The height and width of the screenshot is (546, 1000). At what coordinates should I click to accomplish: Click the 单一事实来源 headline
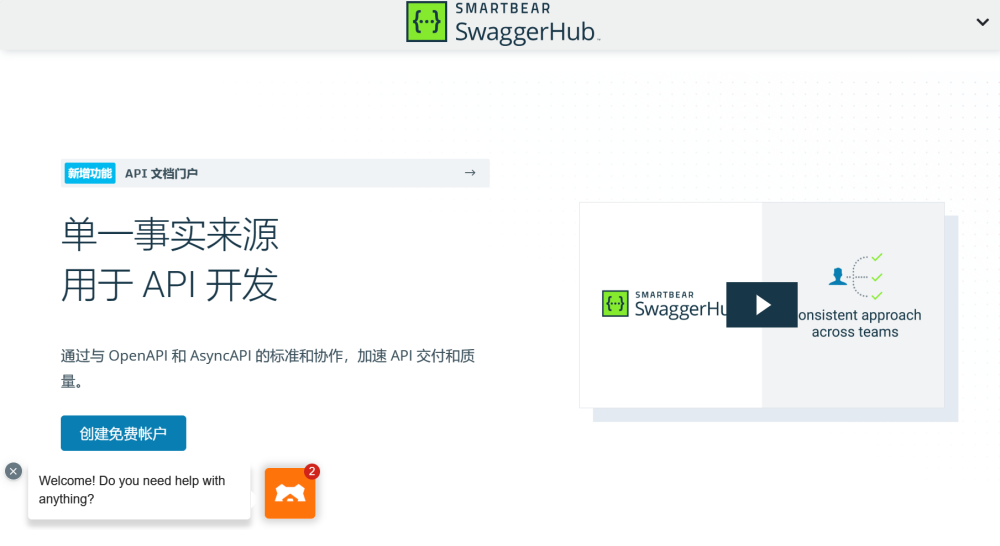(170, 235)
